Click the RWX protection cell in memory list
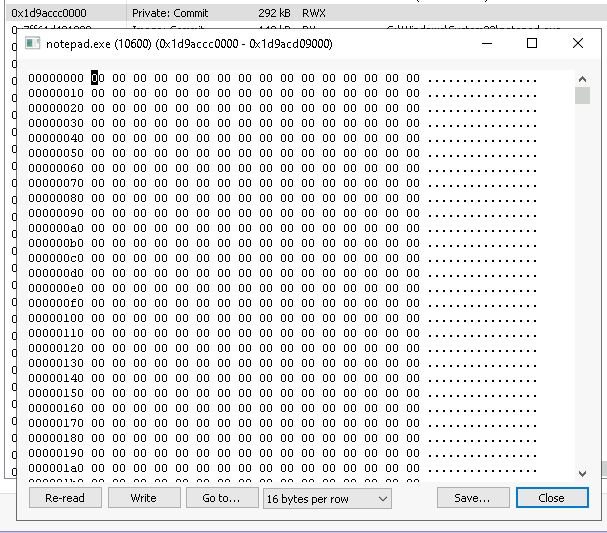Image resolution: width=607 pixels, height=533 pixels. pyautogui.click(x=314, y=13)
